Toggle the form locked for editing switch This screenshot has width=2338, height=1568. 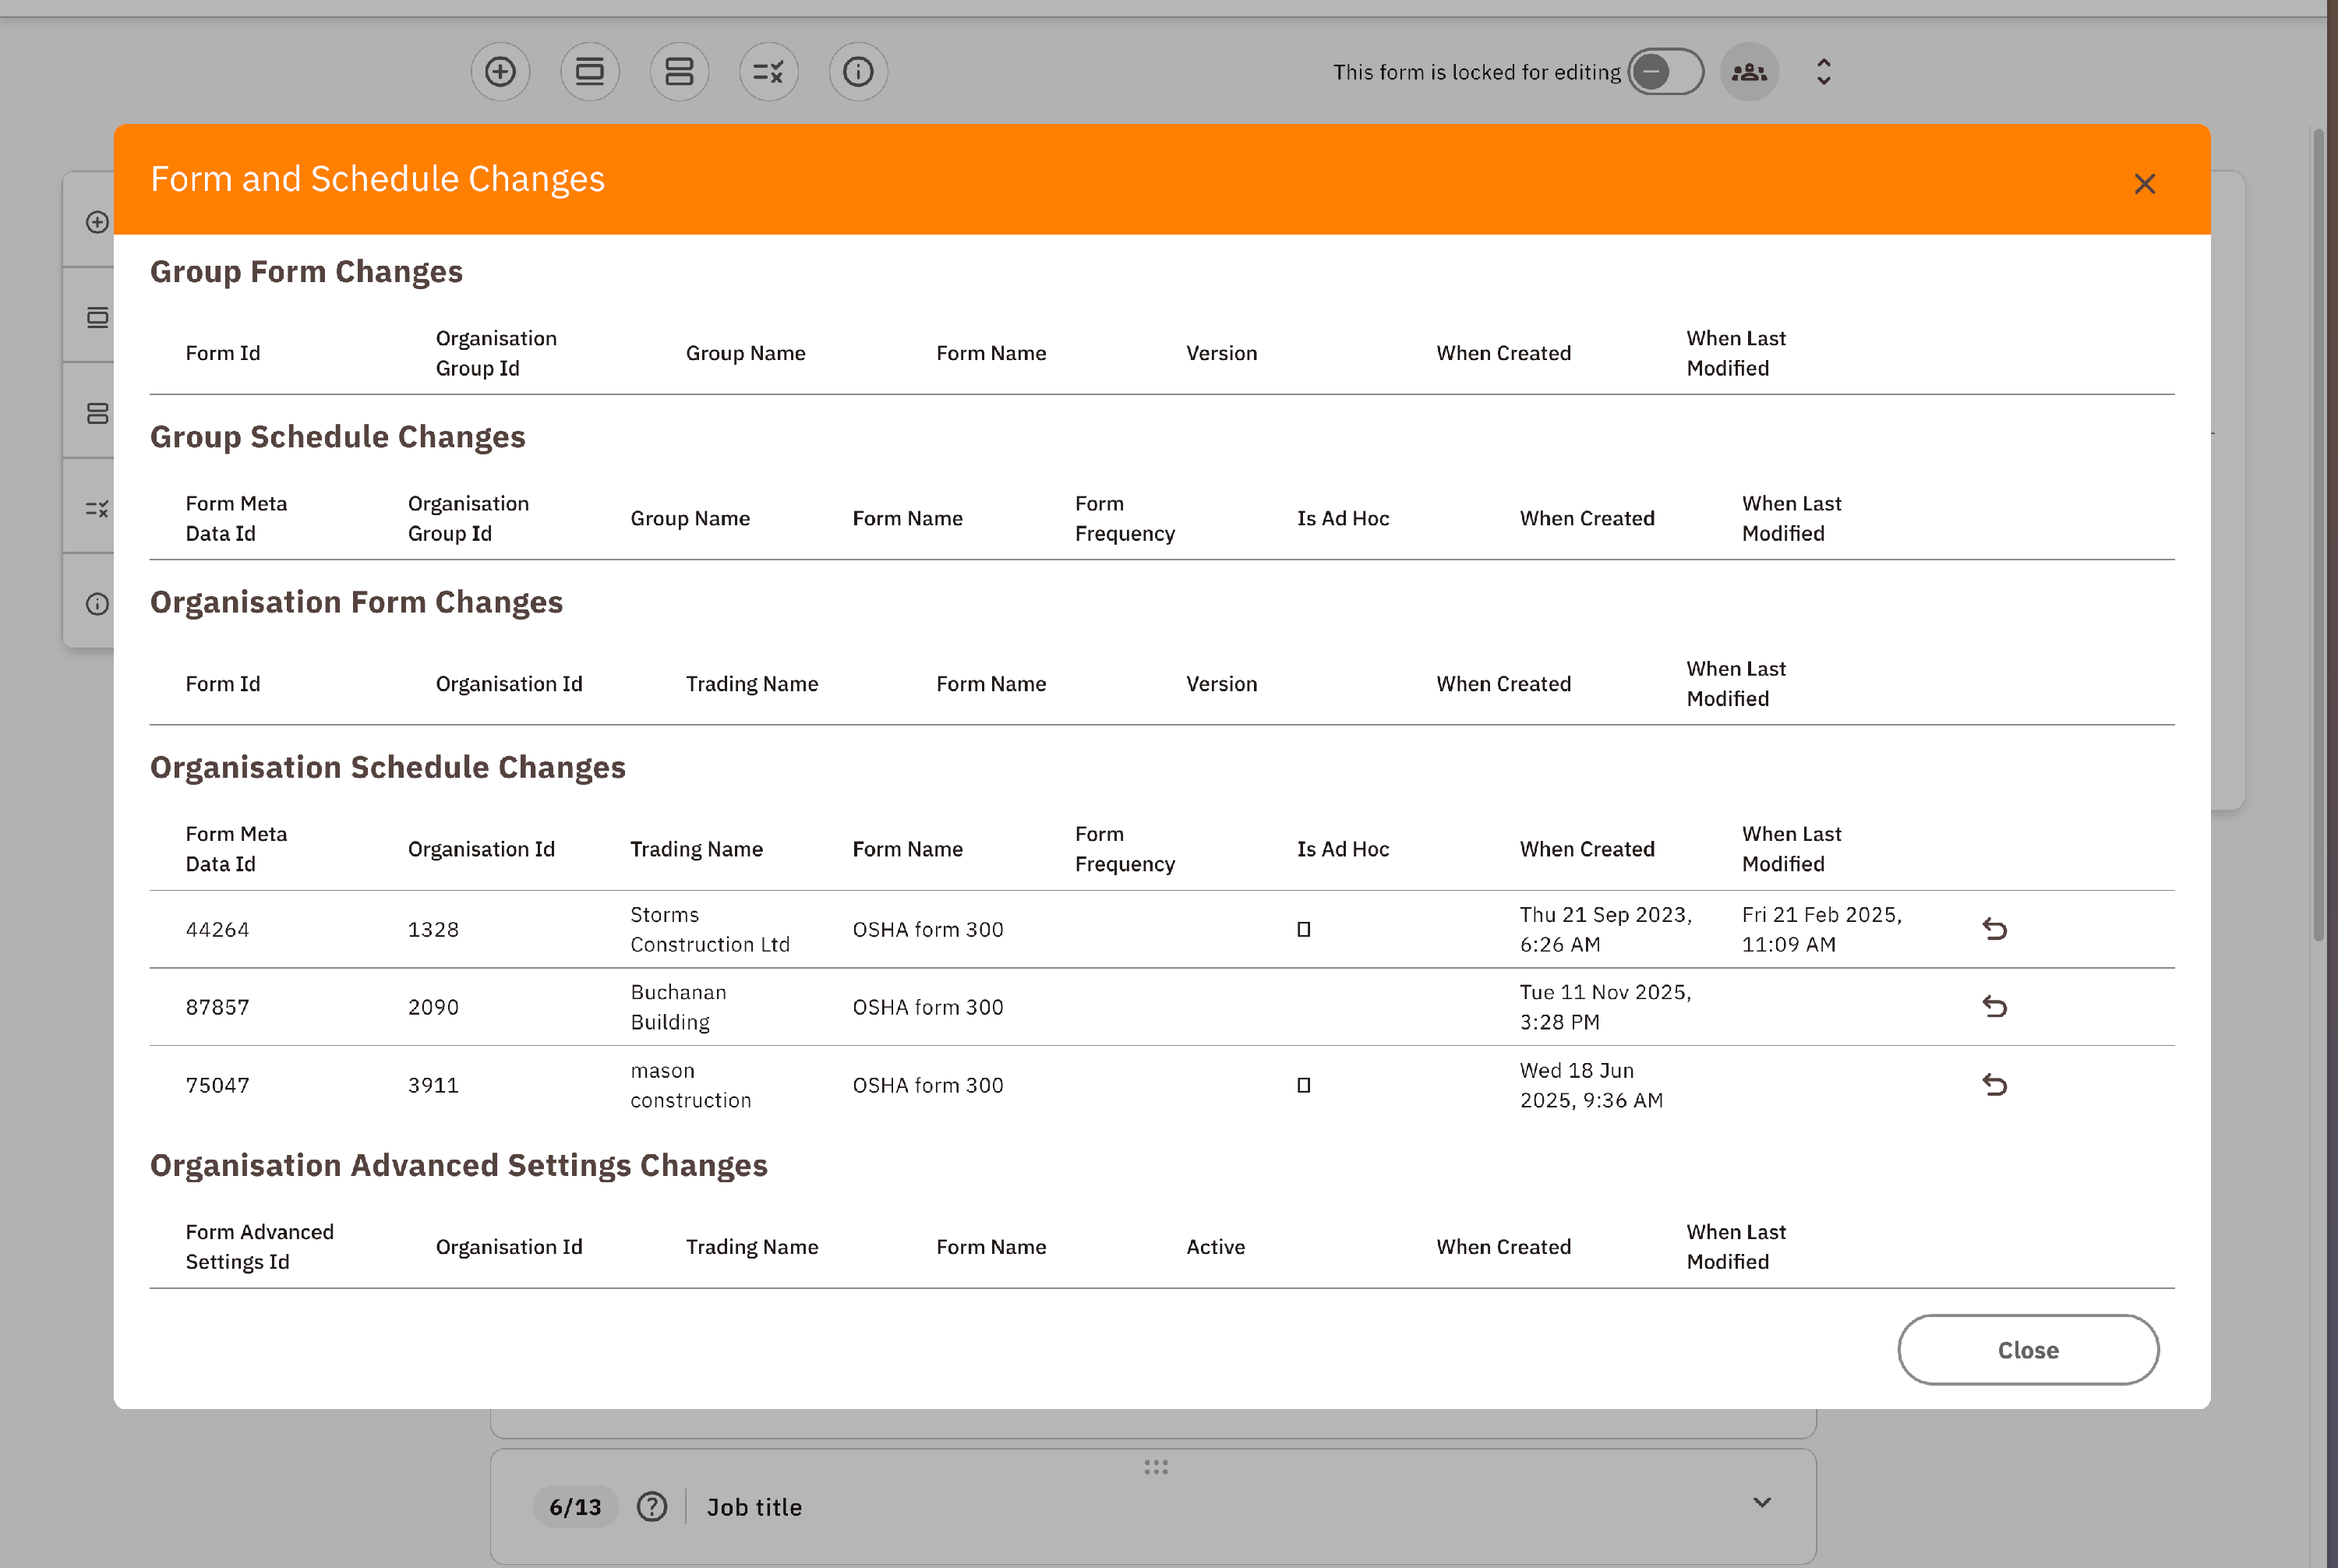[1665, 72]
